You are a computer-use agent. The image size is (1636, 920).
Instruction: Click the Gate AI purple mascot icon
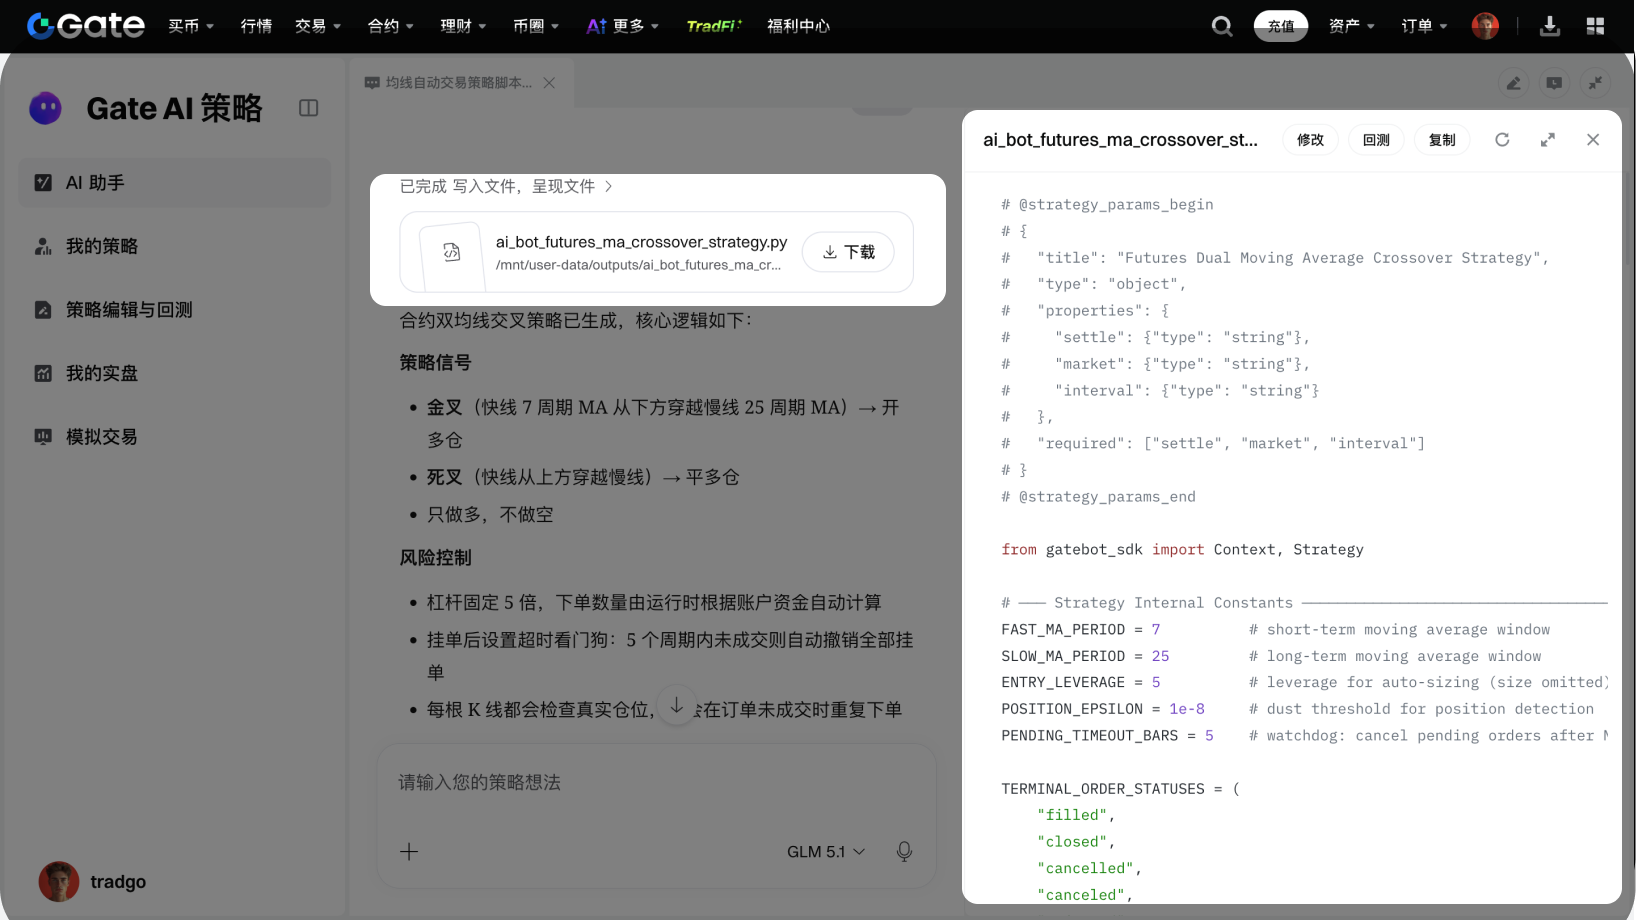(45, 108)
